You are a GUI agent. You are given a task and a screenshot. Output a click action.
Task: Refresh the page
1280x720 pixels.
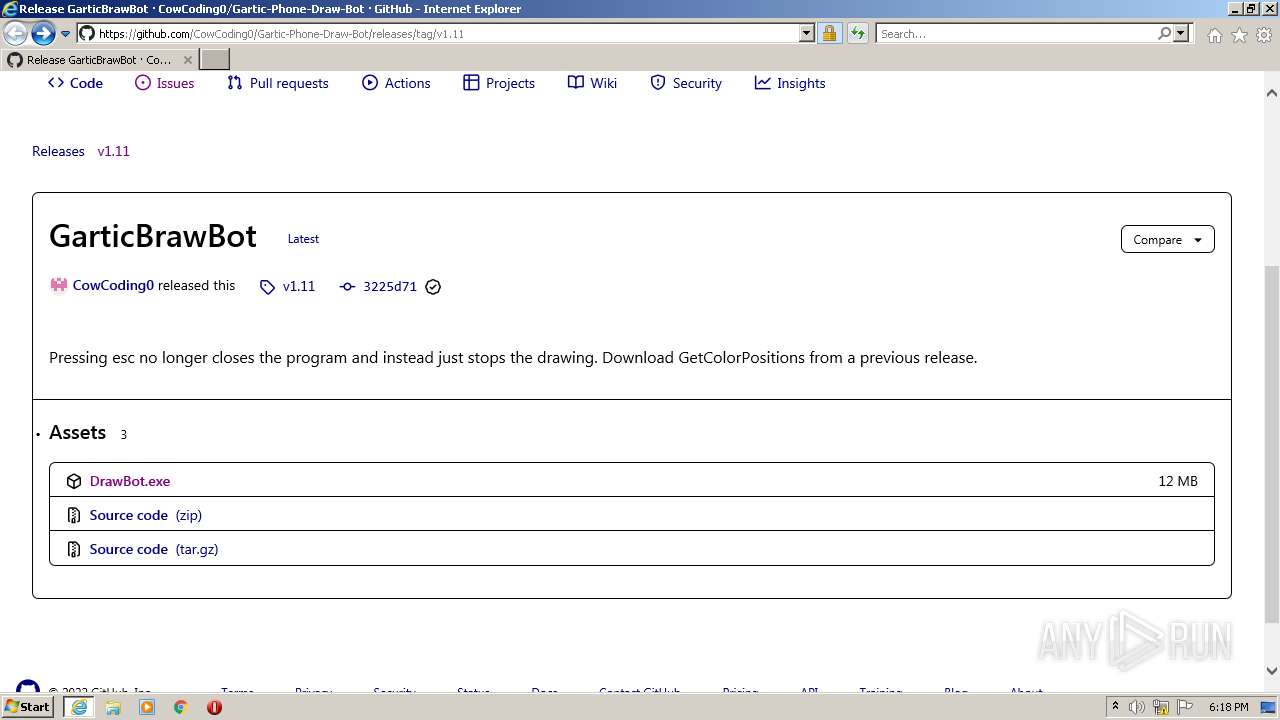[858, 33]
